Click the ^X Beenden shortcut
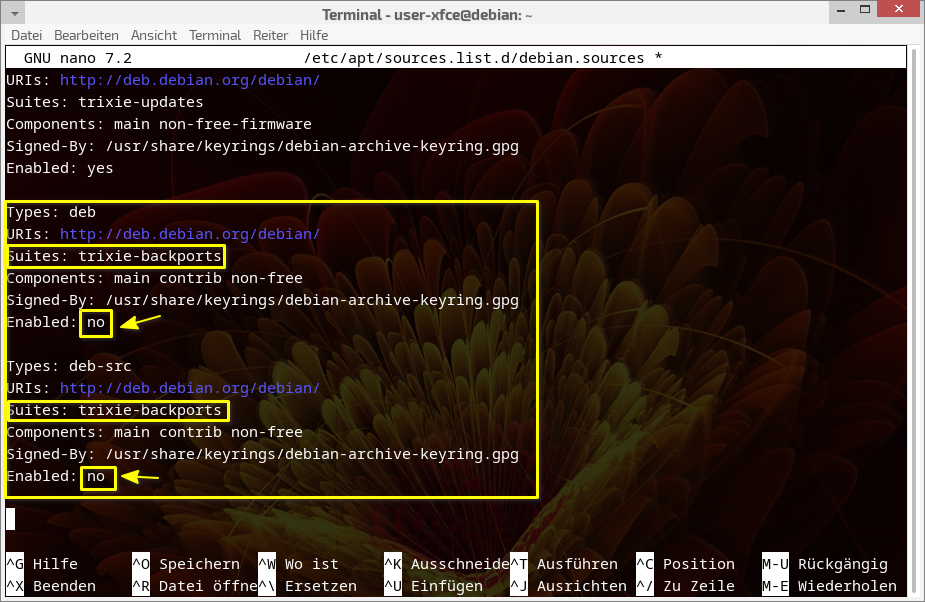This screenshot has height=602, width=925. [51, 586]
